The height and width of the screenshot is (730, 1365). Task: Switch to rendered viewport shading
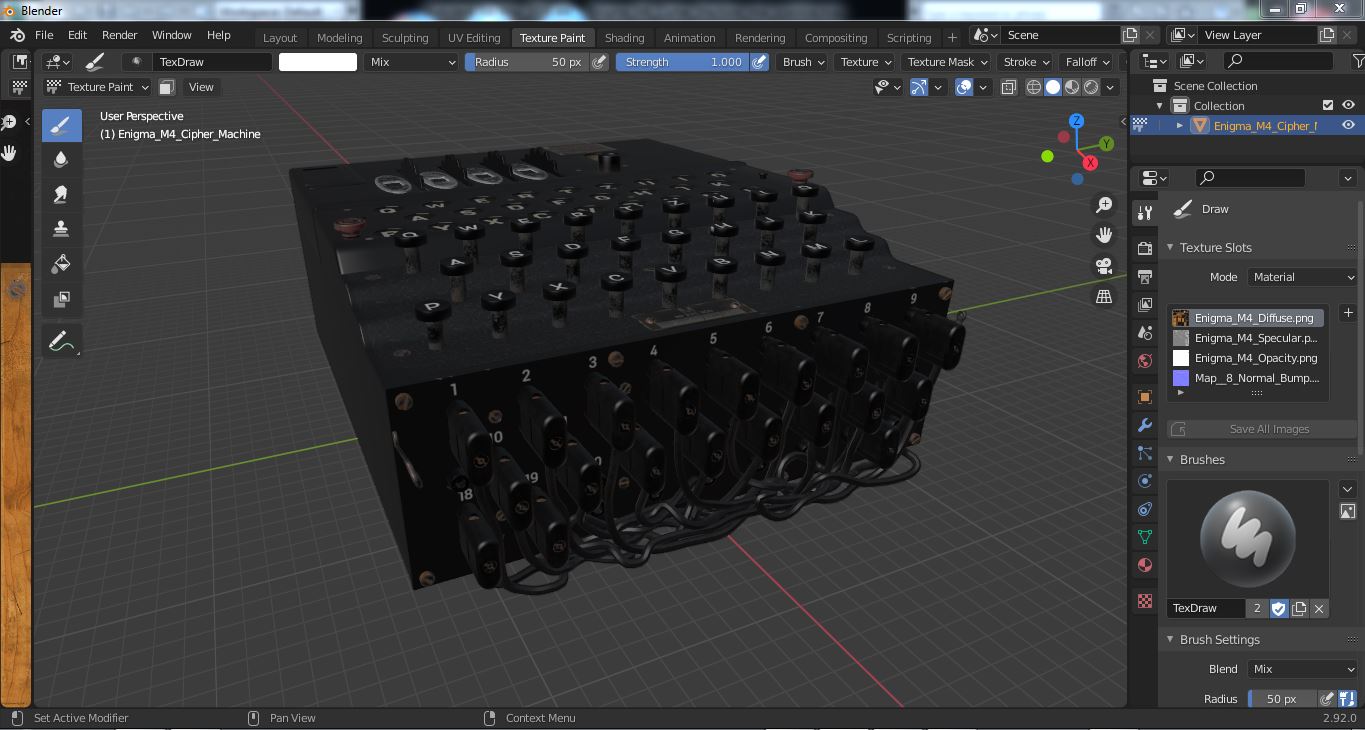(1091, 87)
